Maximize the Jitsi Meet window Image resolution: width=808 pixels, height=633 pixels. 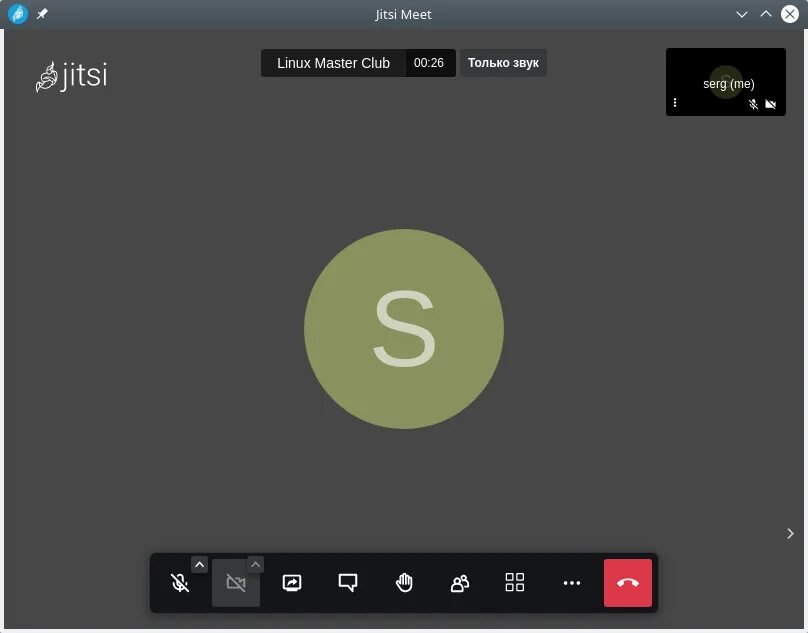pyautogui.click(x=766, y=14)
